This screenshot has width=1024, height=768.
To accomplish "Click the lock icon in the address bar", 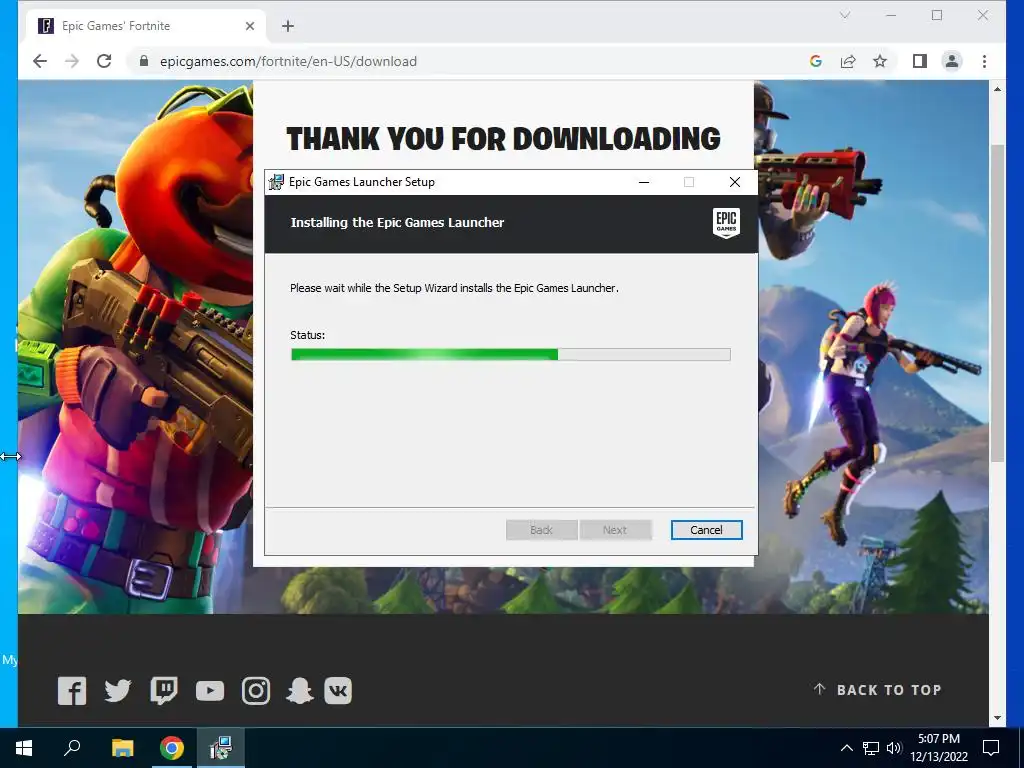I will (x=144, y=61).
